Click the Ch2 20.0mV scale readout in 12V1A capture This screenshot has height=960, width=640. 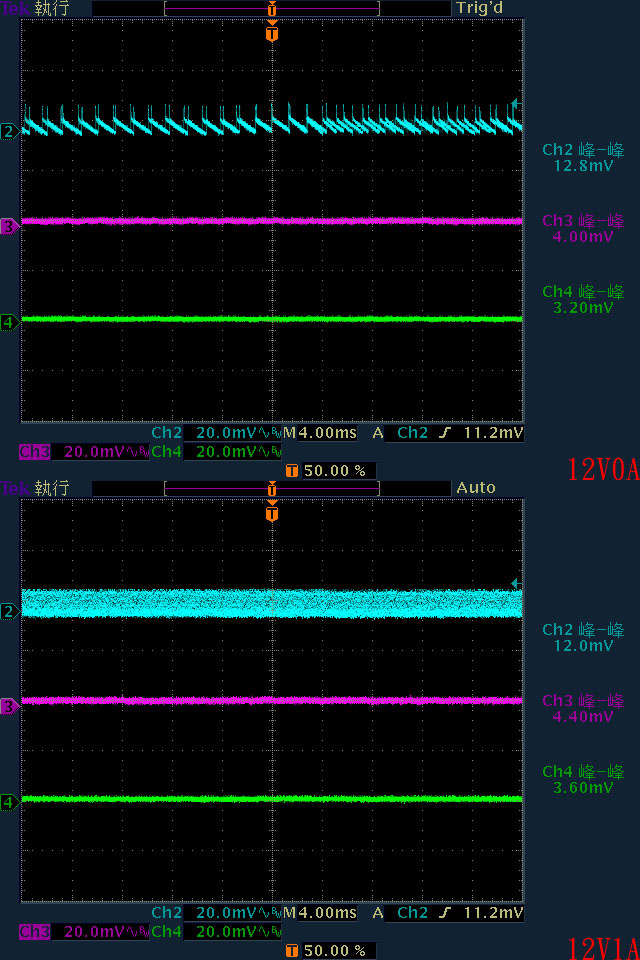[217, 913]
